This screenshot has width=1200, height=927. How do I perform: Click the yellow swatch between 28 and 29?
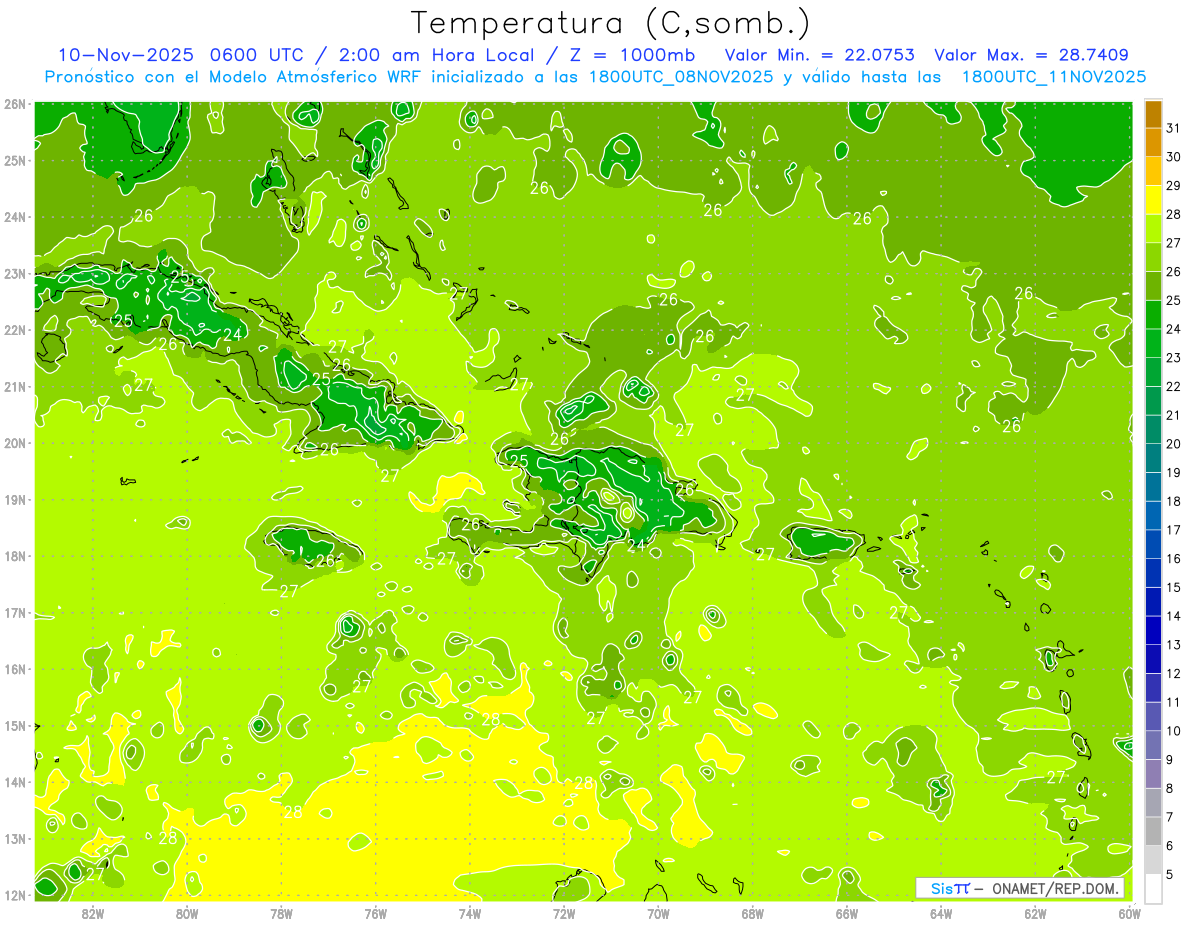[x=1153, y=200]
